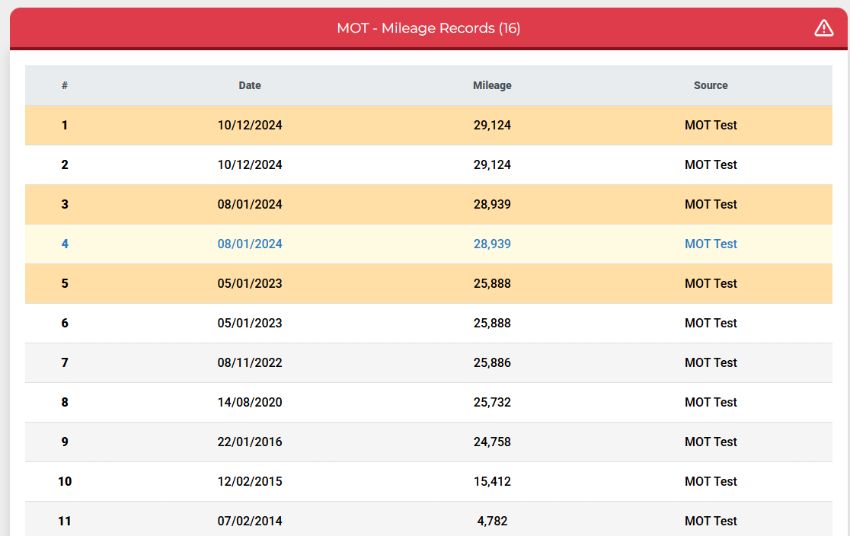Select row 3 with mileage 28,939
Image resolution: width=850 pixels, height=536 pixels.
tap(428, 204)
